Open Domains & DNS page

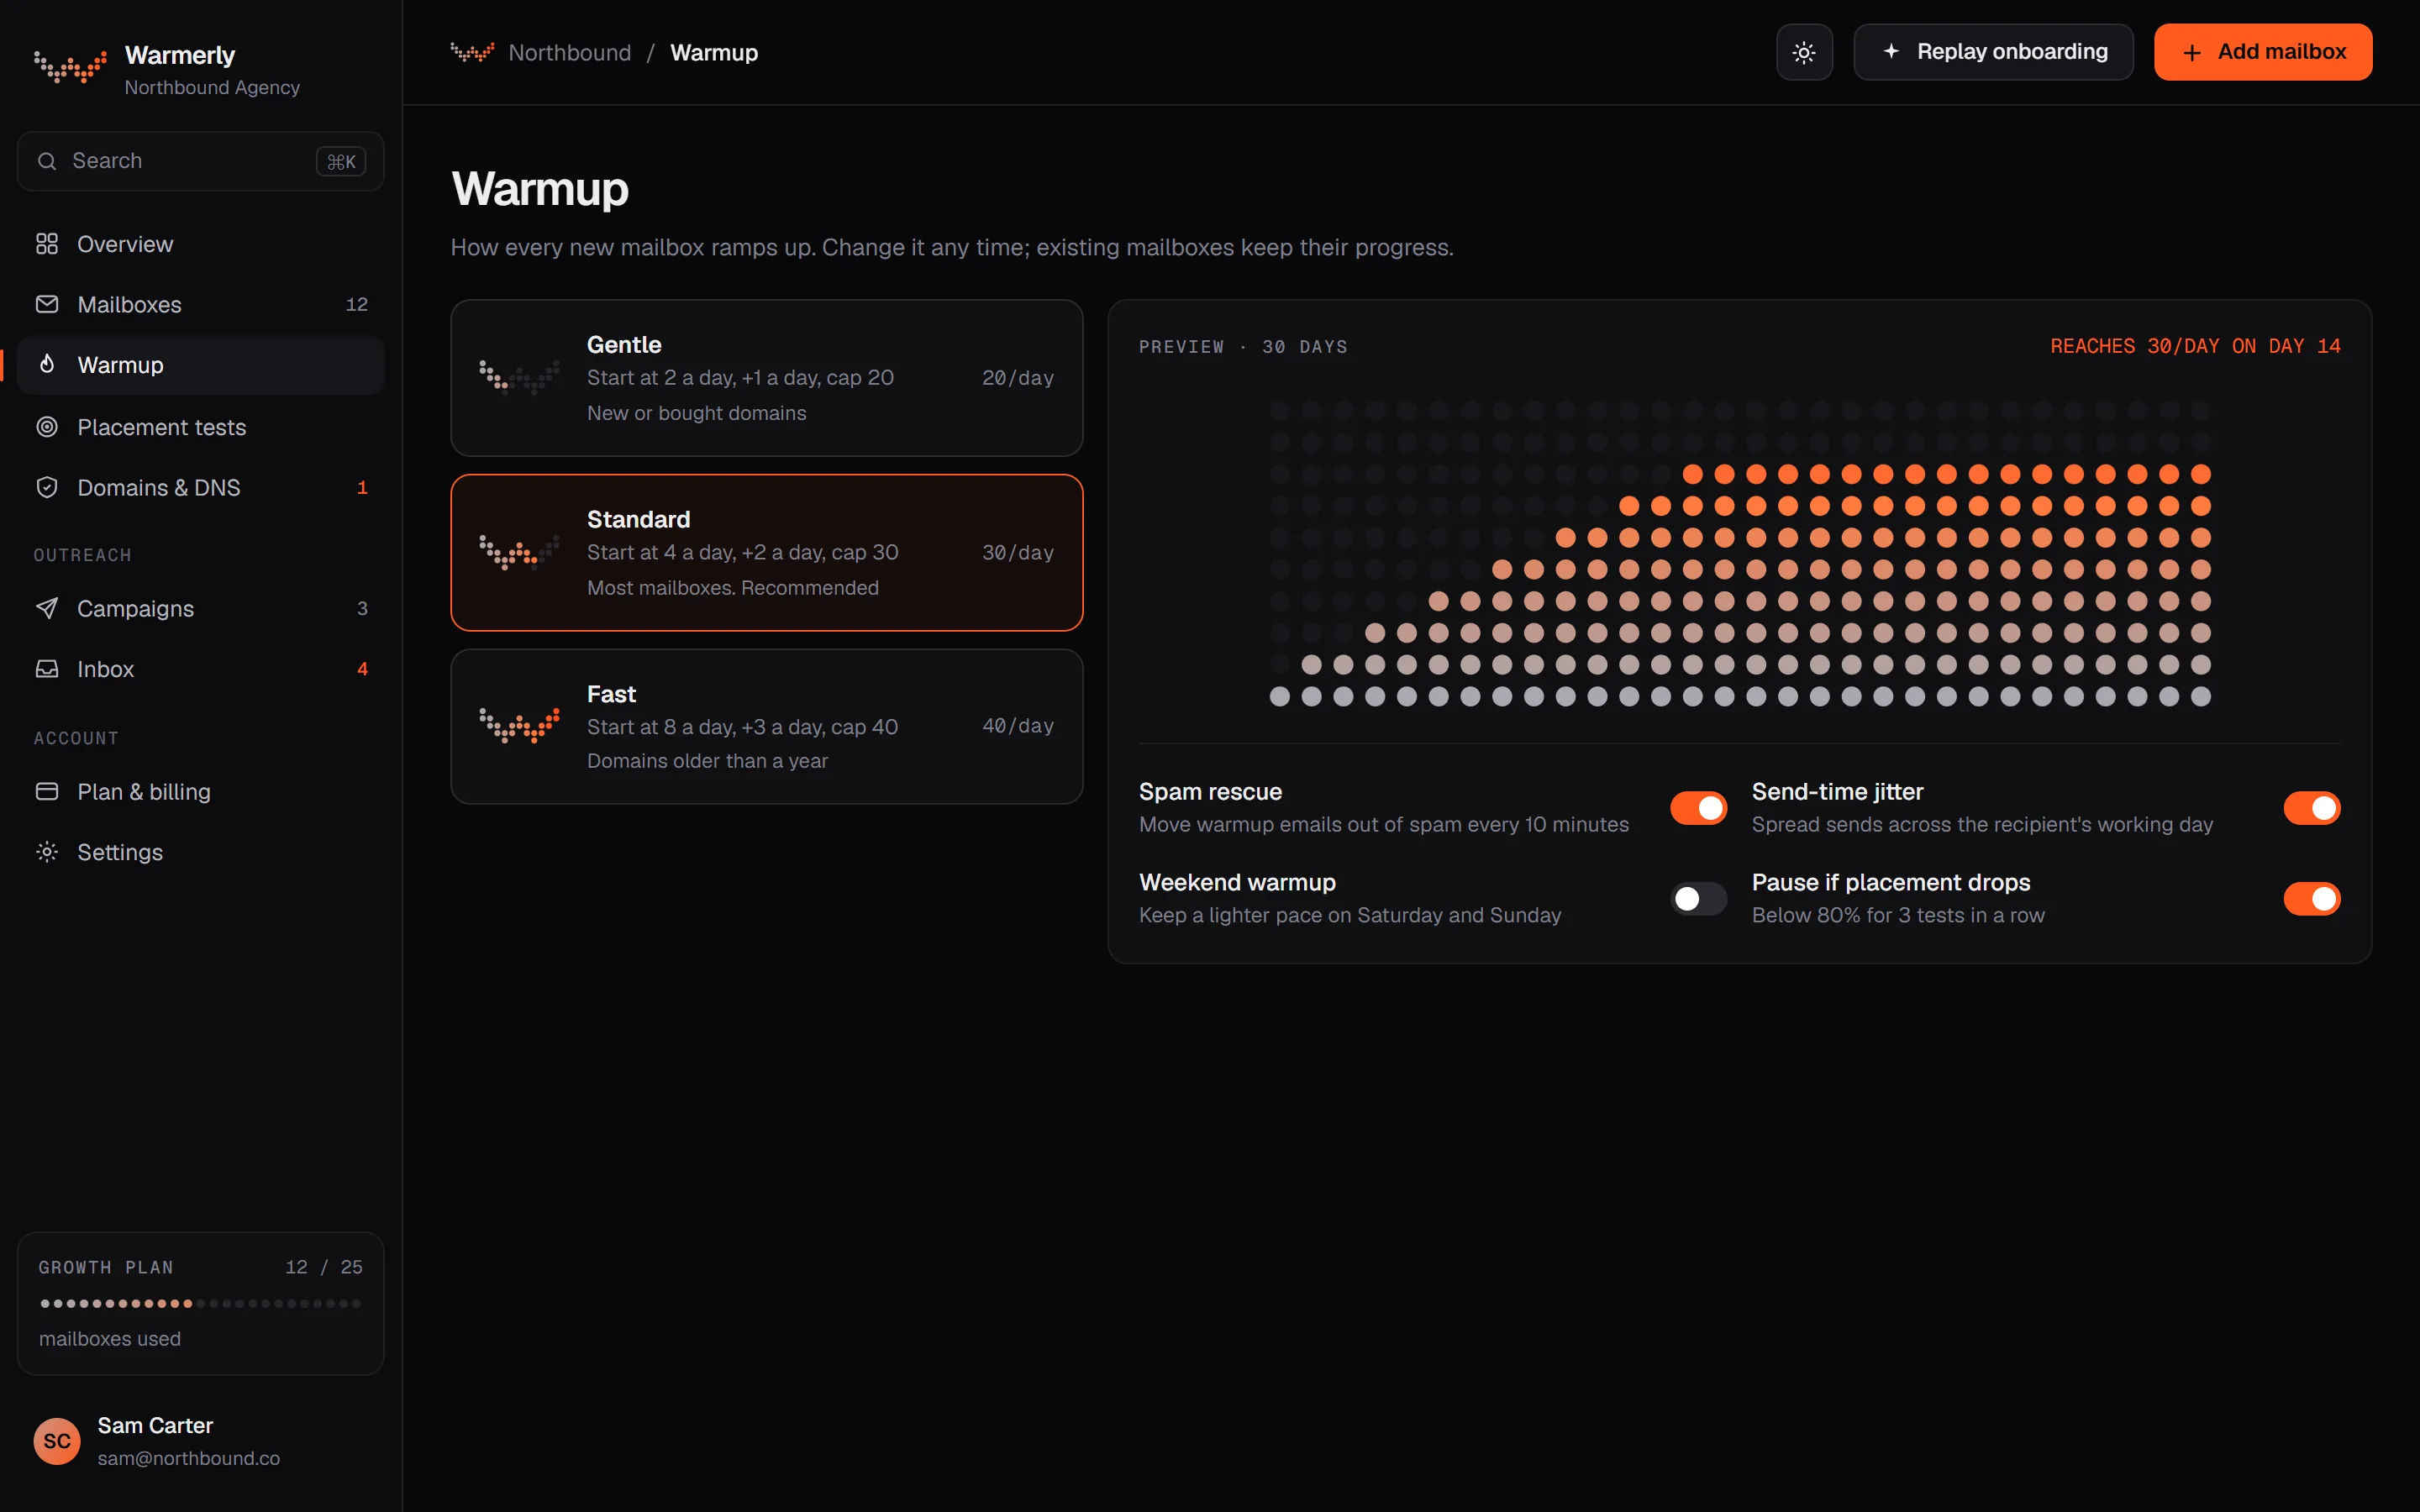pos(201,487)
